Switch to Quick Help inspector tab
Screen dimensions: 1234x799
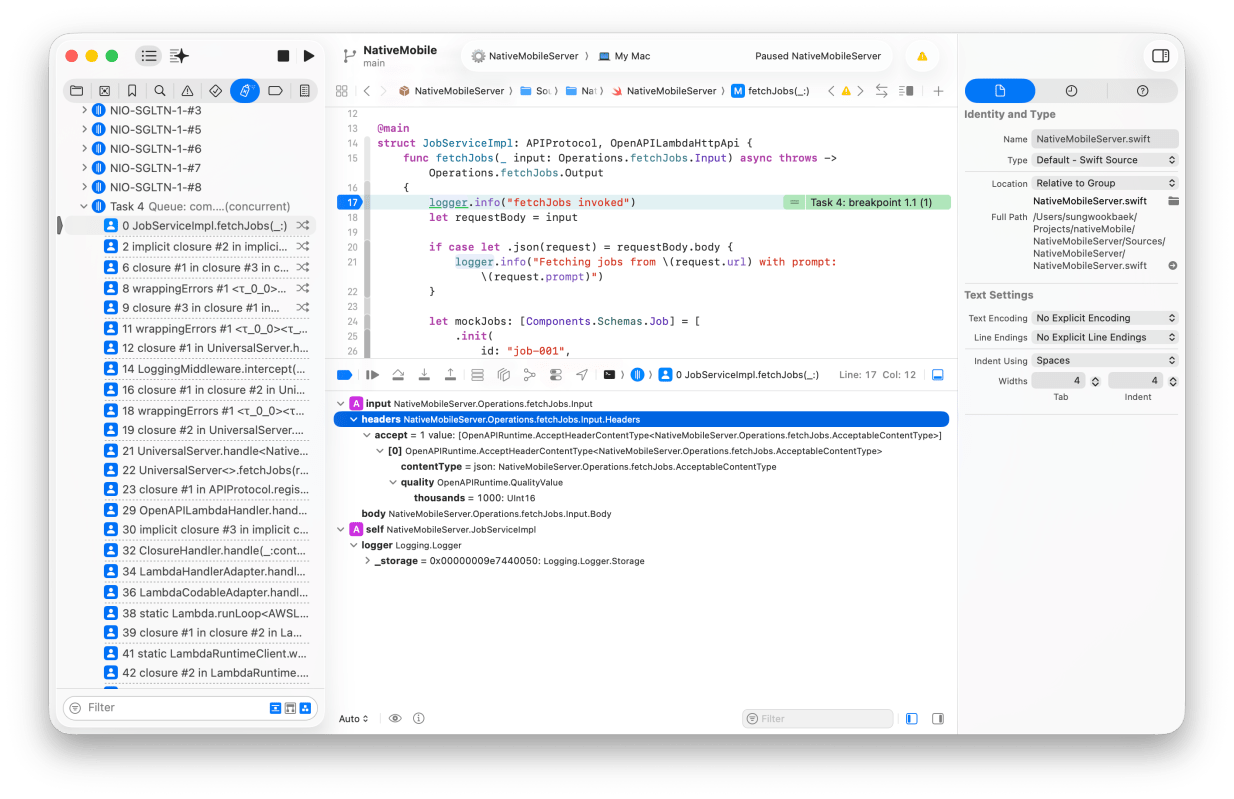1142,91
